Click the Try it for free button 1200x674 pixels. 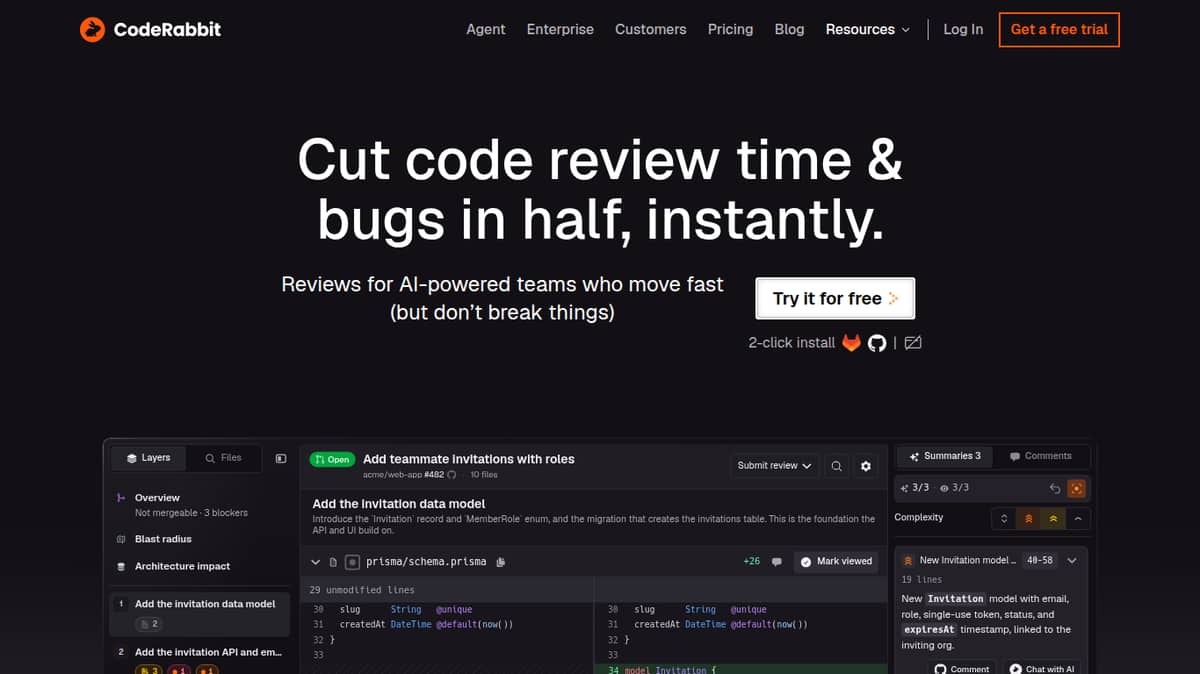835,298
